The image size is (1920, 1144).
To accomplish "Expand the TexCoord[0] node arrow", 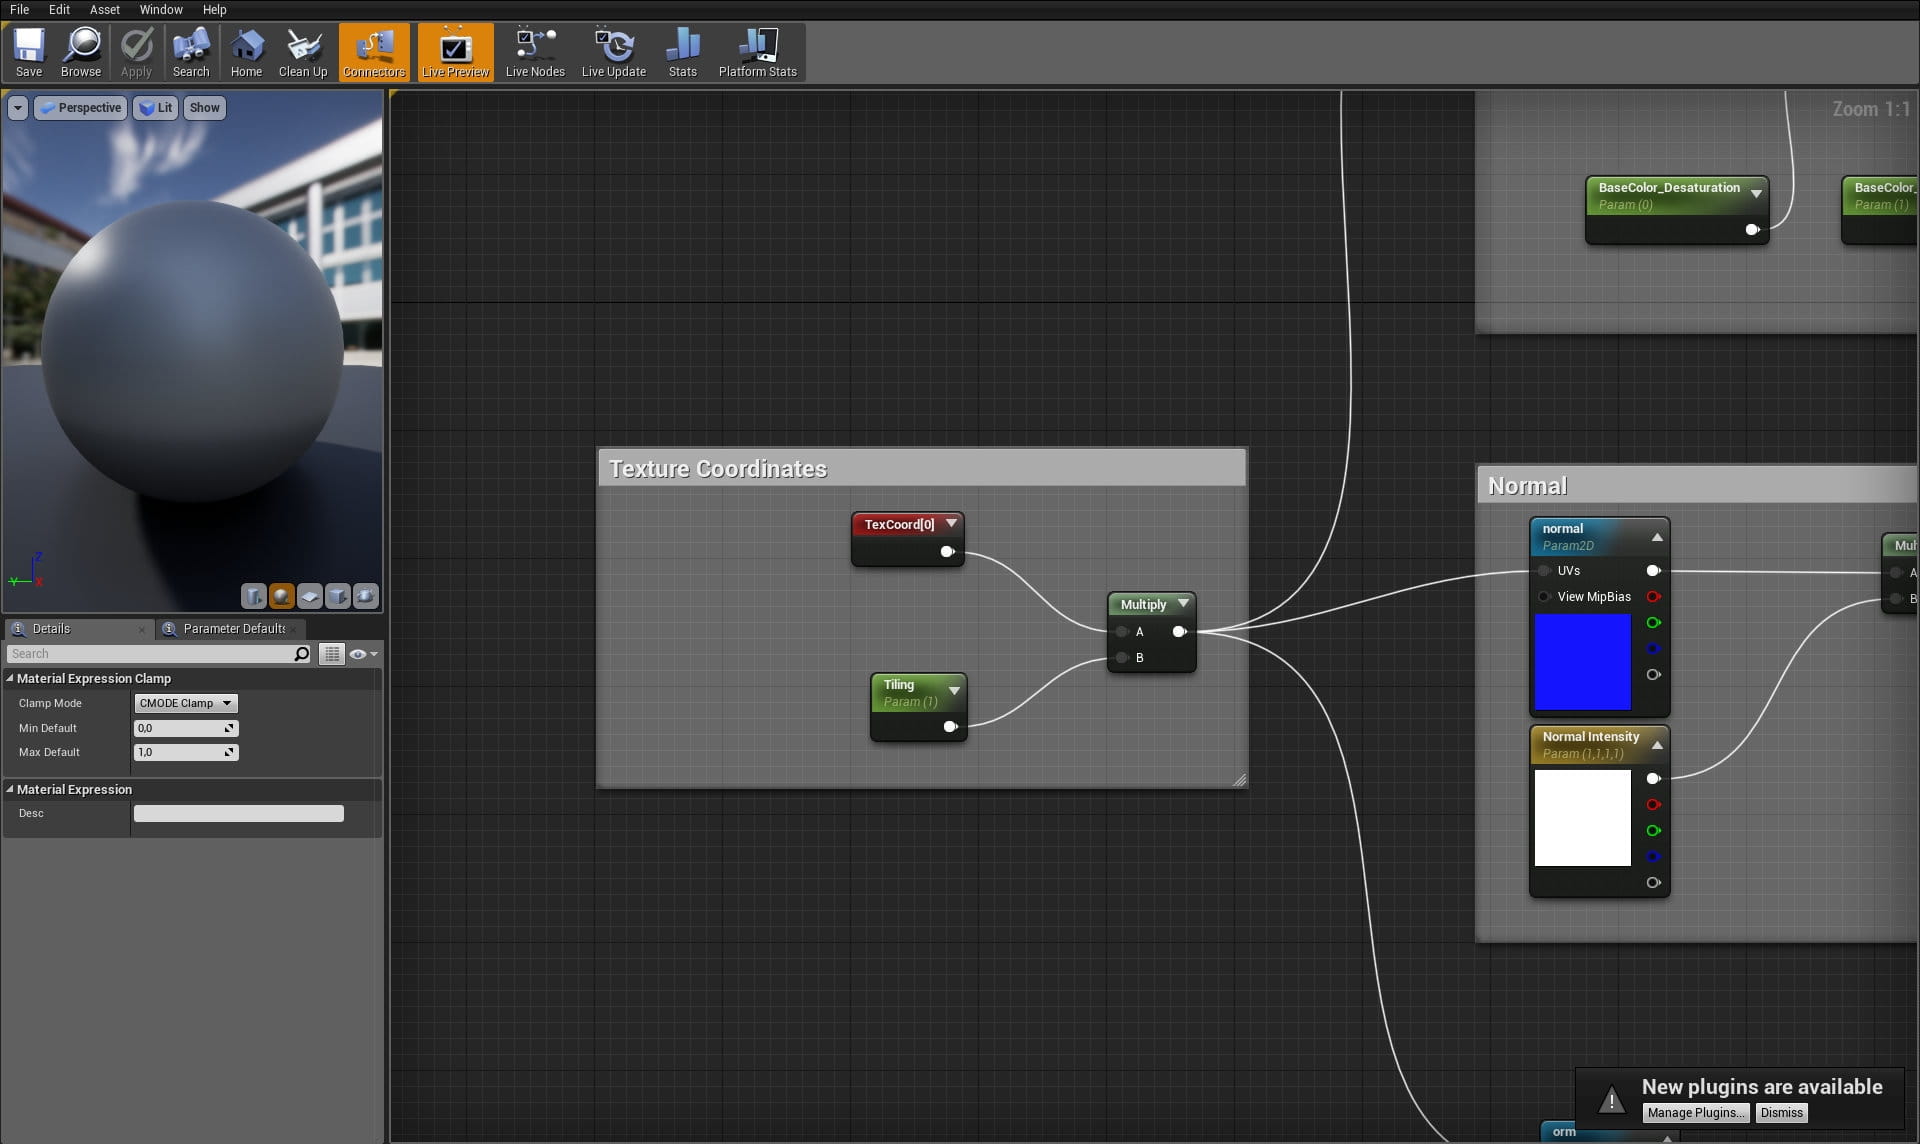I will coord(951,523).
